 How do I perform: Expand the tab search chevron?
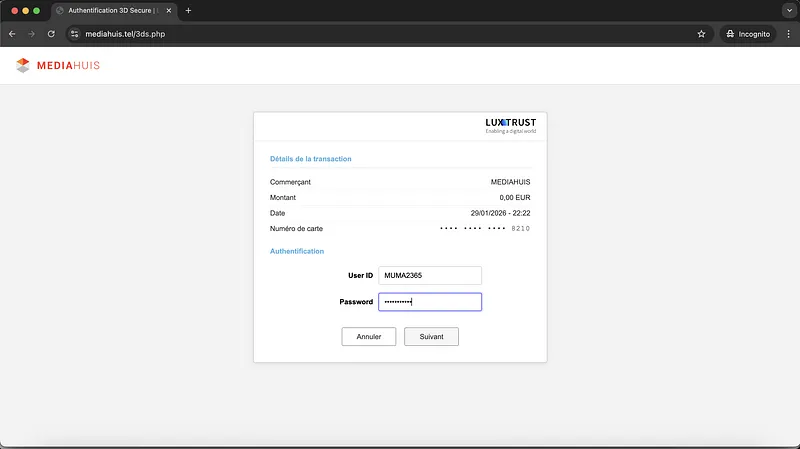coord(789,10)
